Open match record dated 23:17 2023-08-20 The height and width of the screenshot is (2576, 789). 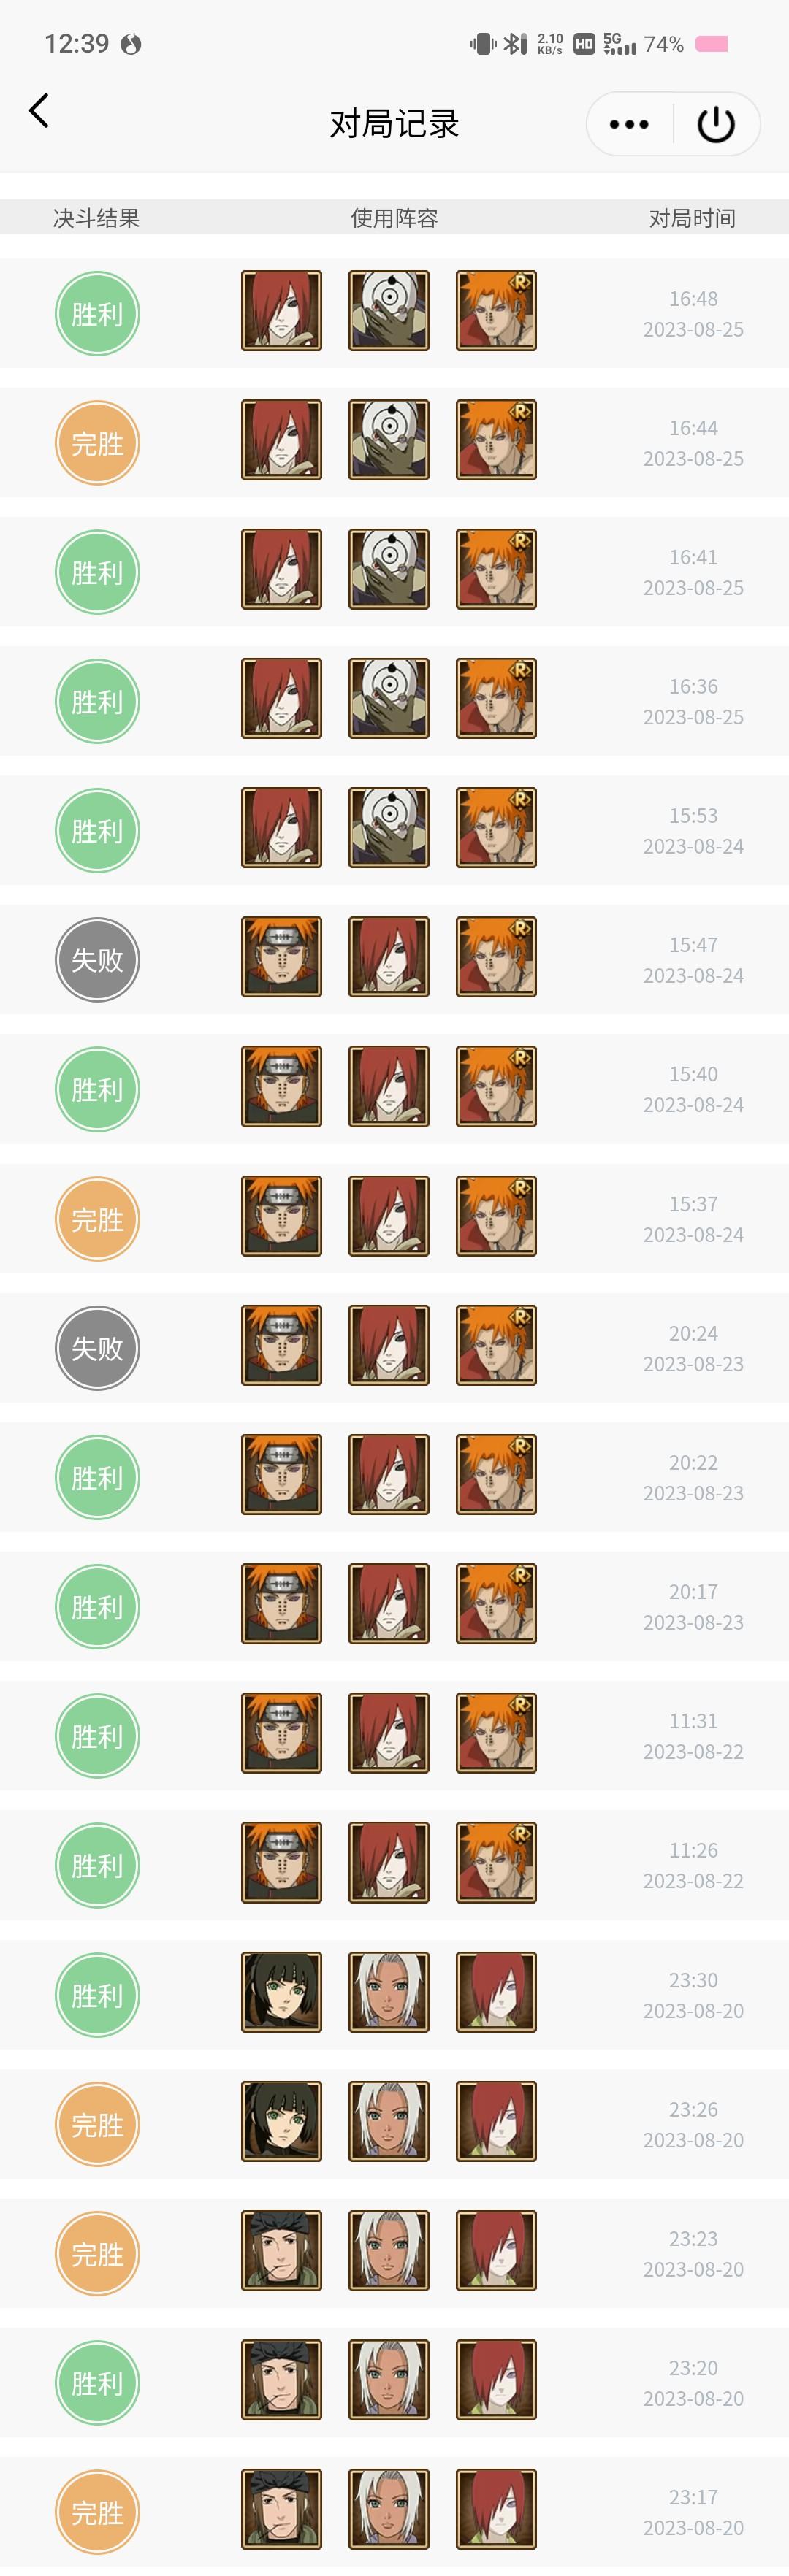394,2512
